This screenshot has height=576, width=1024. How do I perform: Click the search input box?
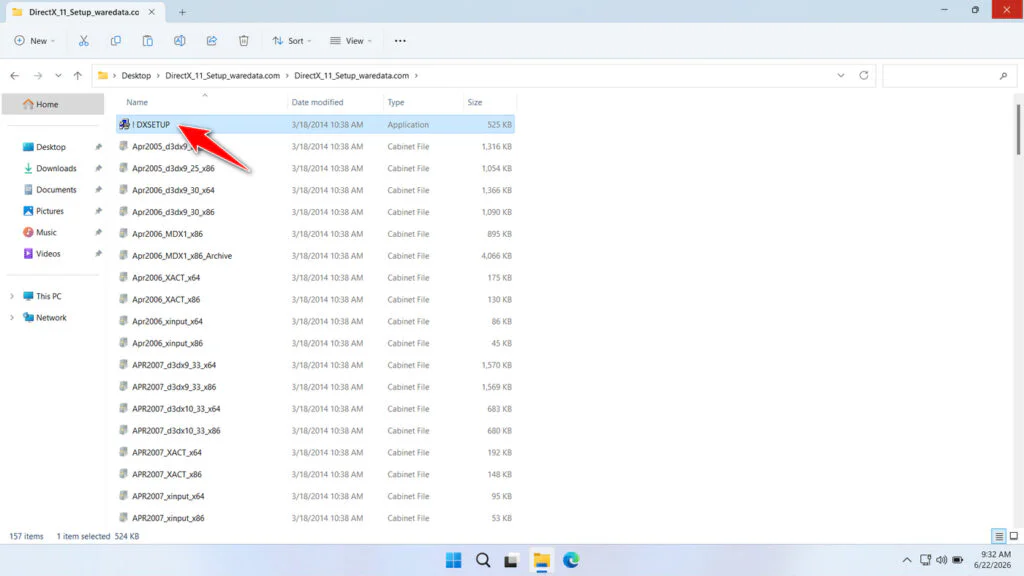949,76
